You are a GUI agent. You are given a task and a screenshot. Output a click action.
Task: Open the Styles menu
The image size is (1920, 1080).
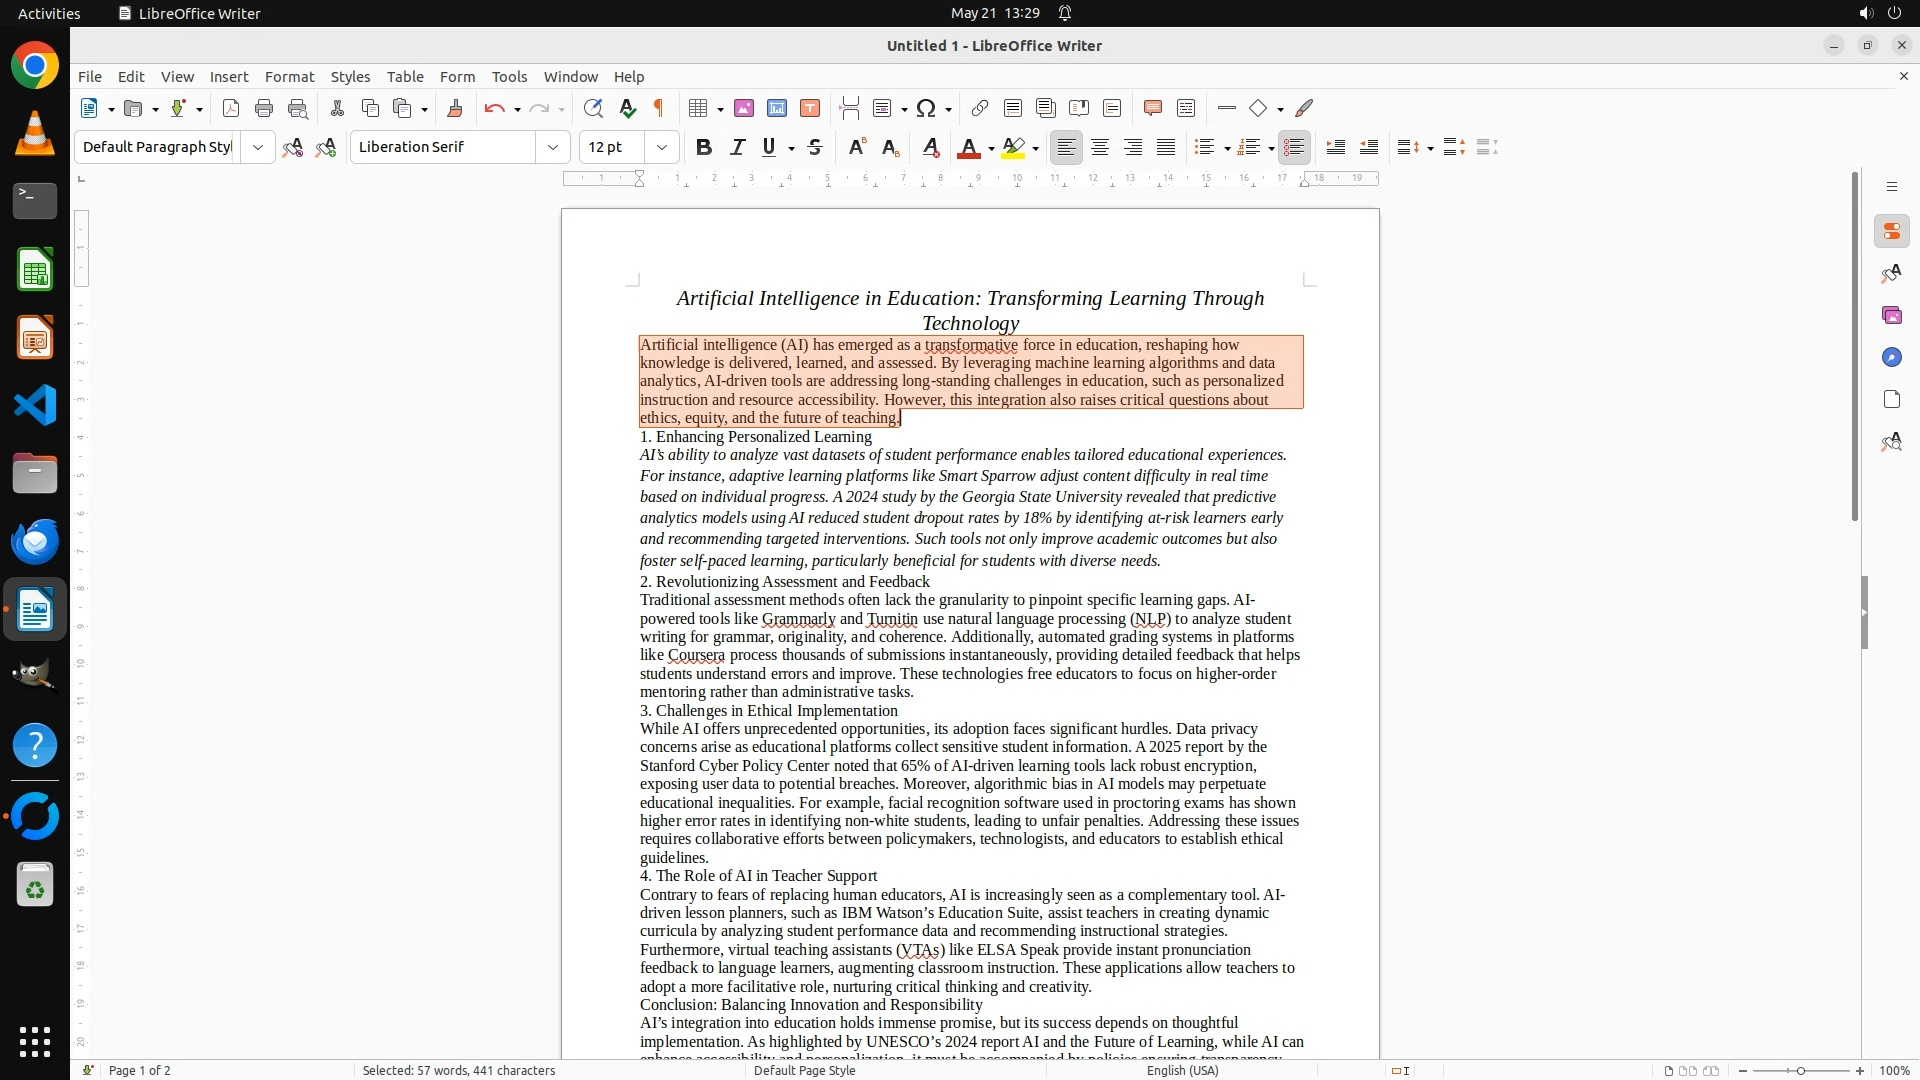[x=350, y=77]
